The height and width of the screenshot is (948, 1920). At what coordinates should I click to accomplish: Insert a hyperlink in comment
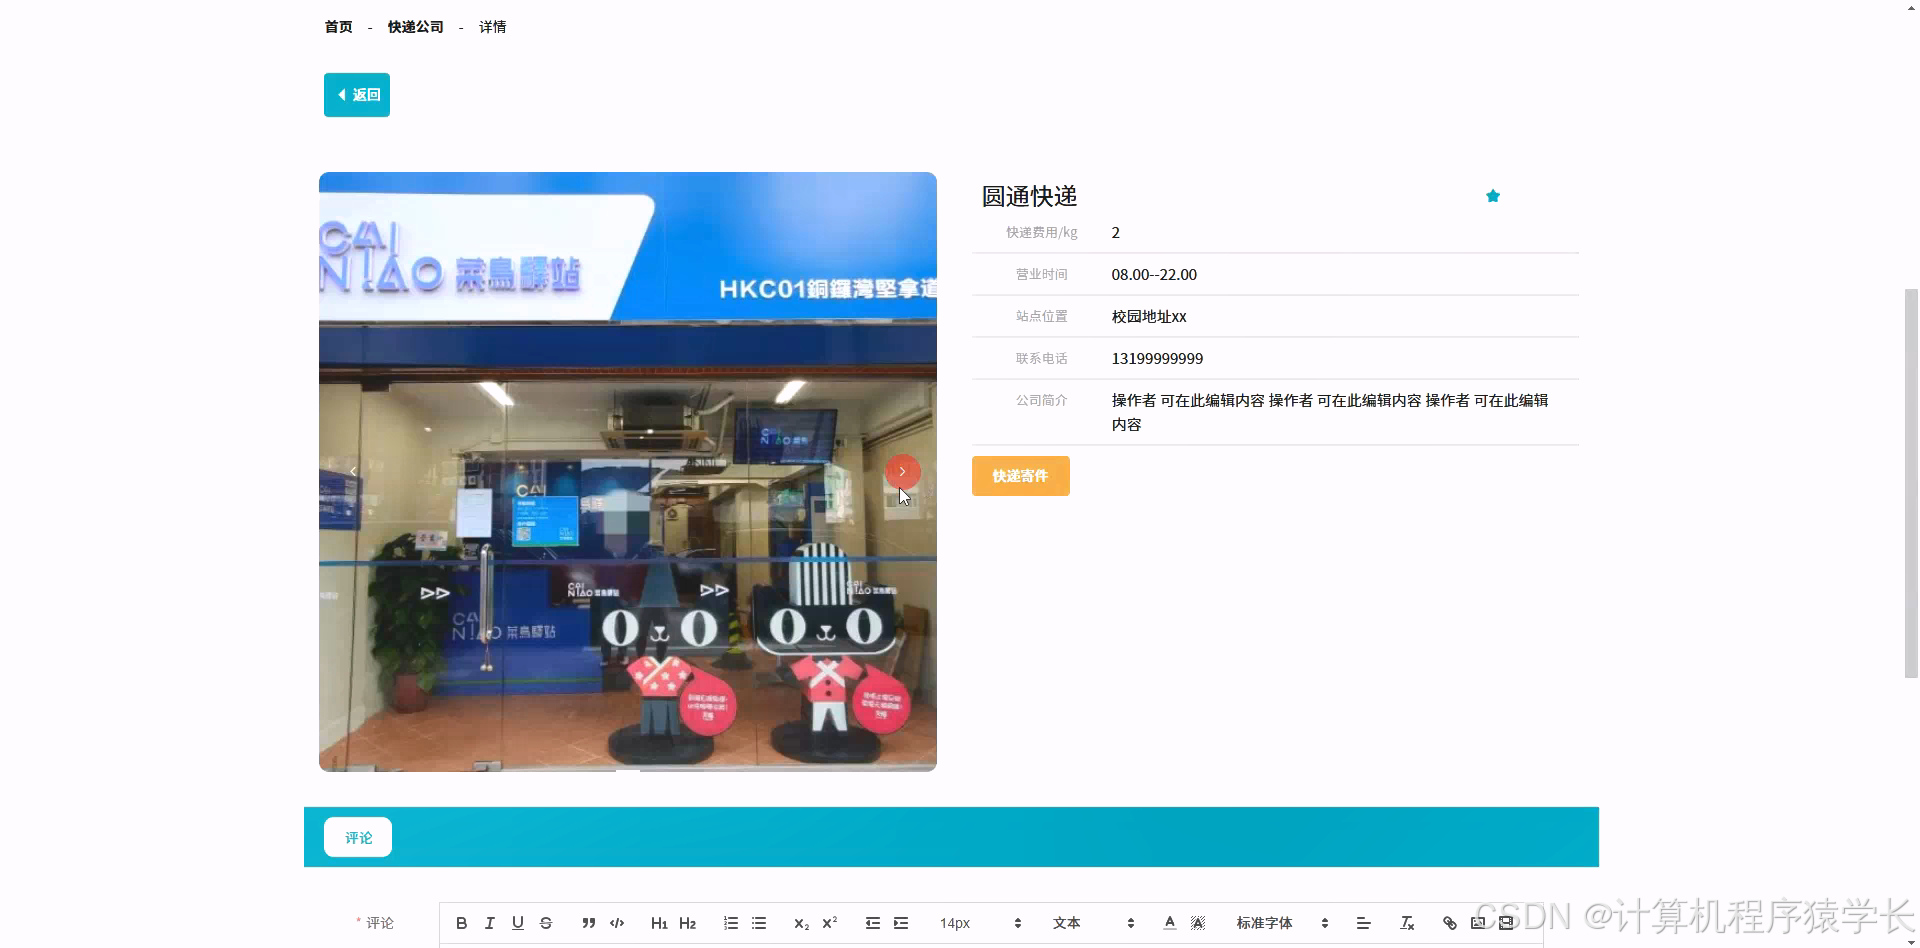1448,922
